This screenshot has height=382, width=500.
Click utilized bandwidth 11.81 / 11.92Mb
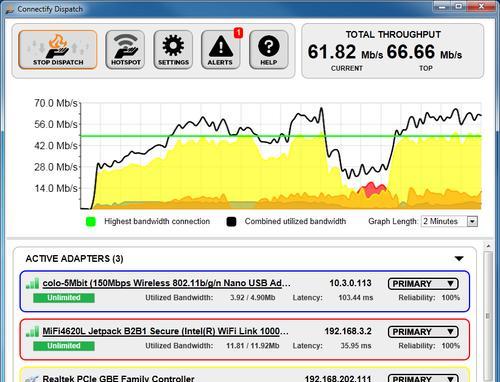point(253,346)
